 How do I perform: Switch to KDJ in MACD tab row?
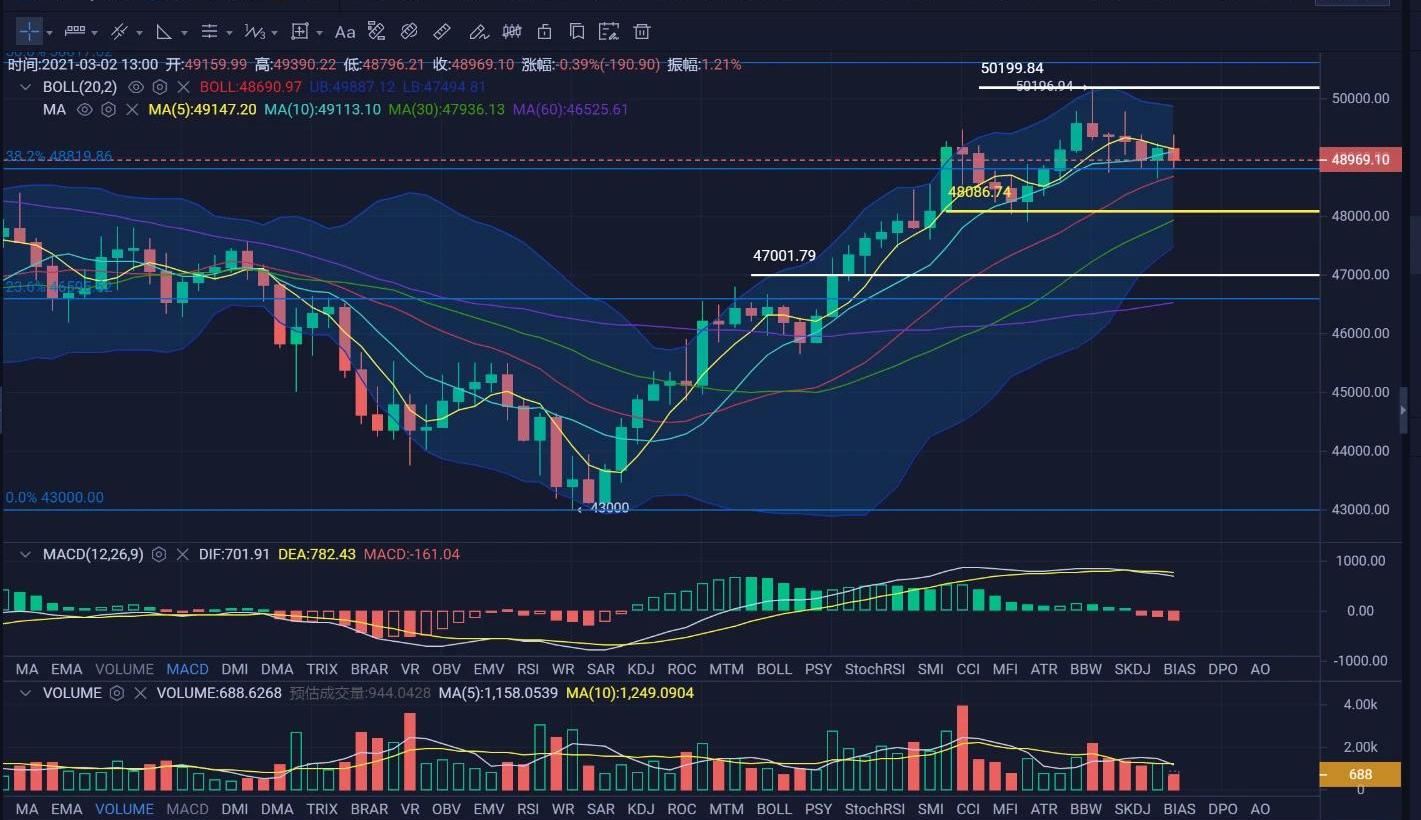(640, 669)
